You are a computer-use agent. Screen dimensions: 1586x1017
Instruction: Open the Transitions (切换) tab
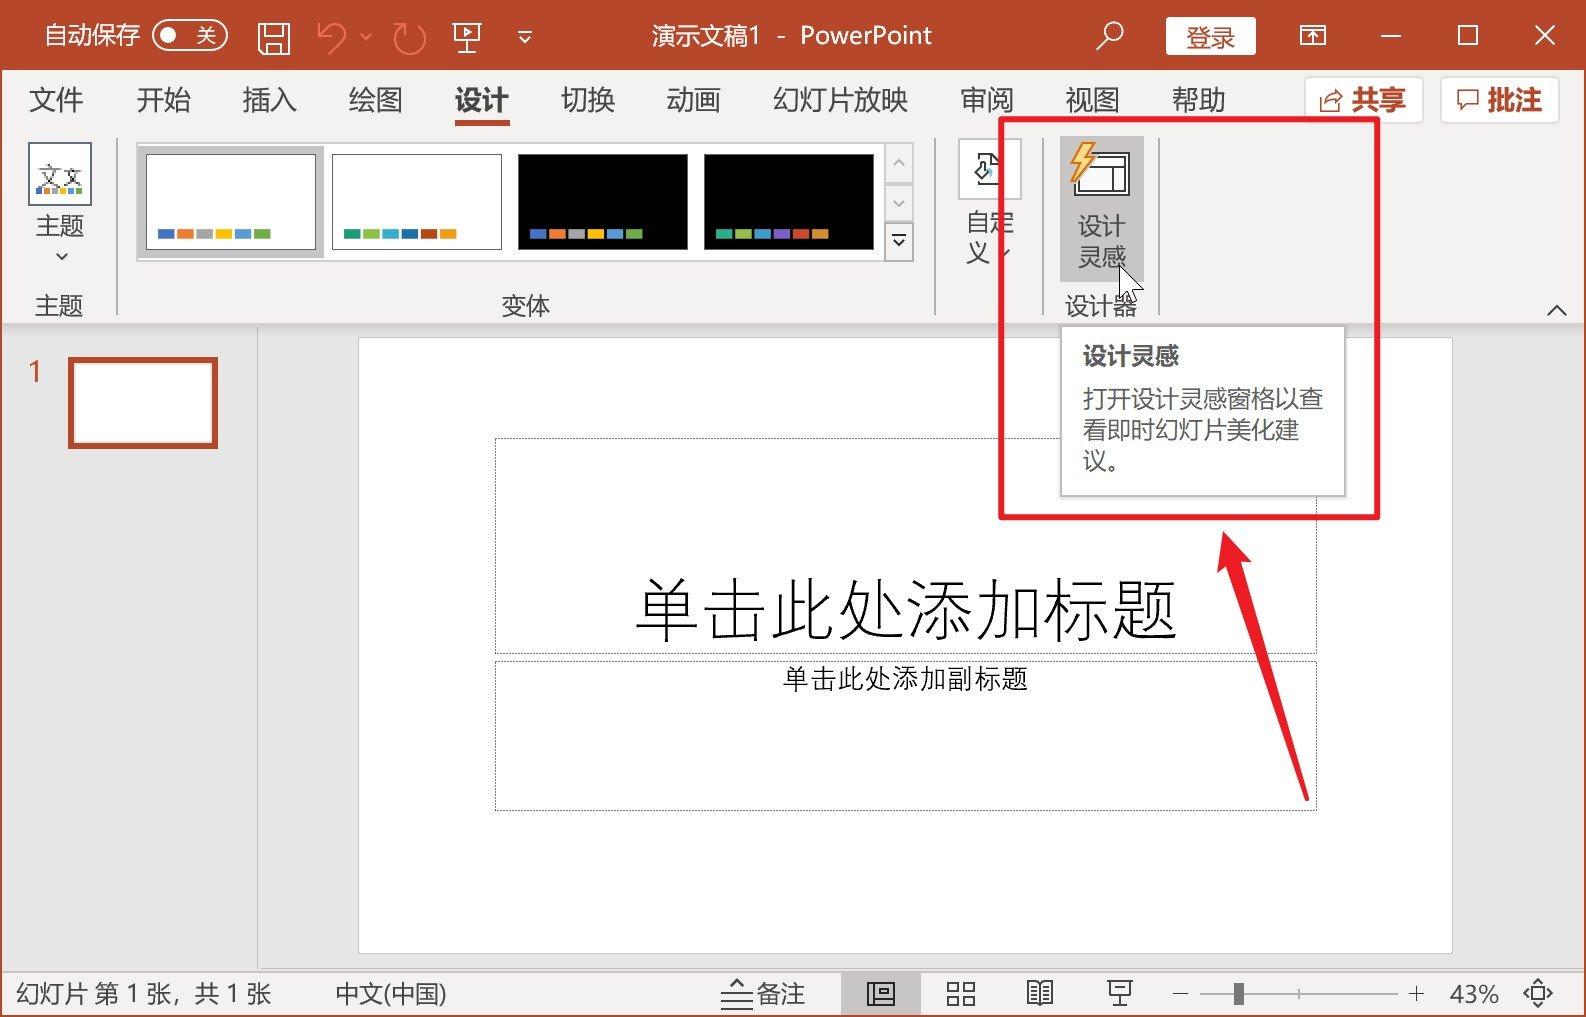click(x=587, y=100)
